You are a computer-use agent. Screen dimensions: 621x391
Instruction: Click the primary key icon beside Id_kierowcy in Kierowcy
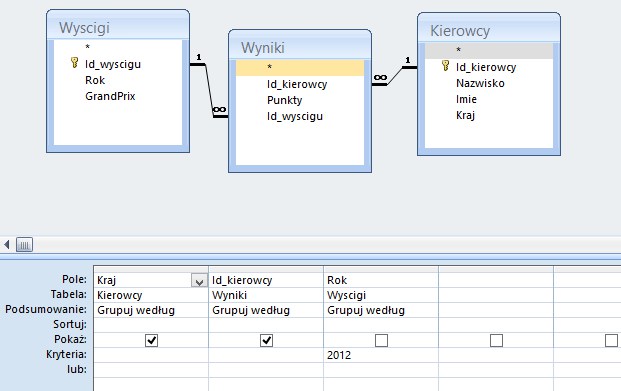[x=446, y=66]
